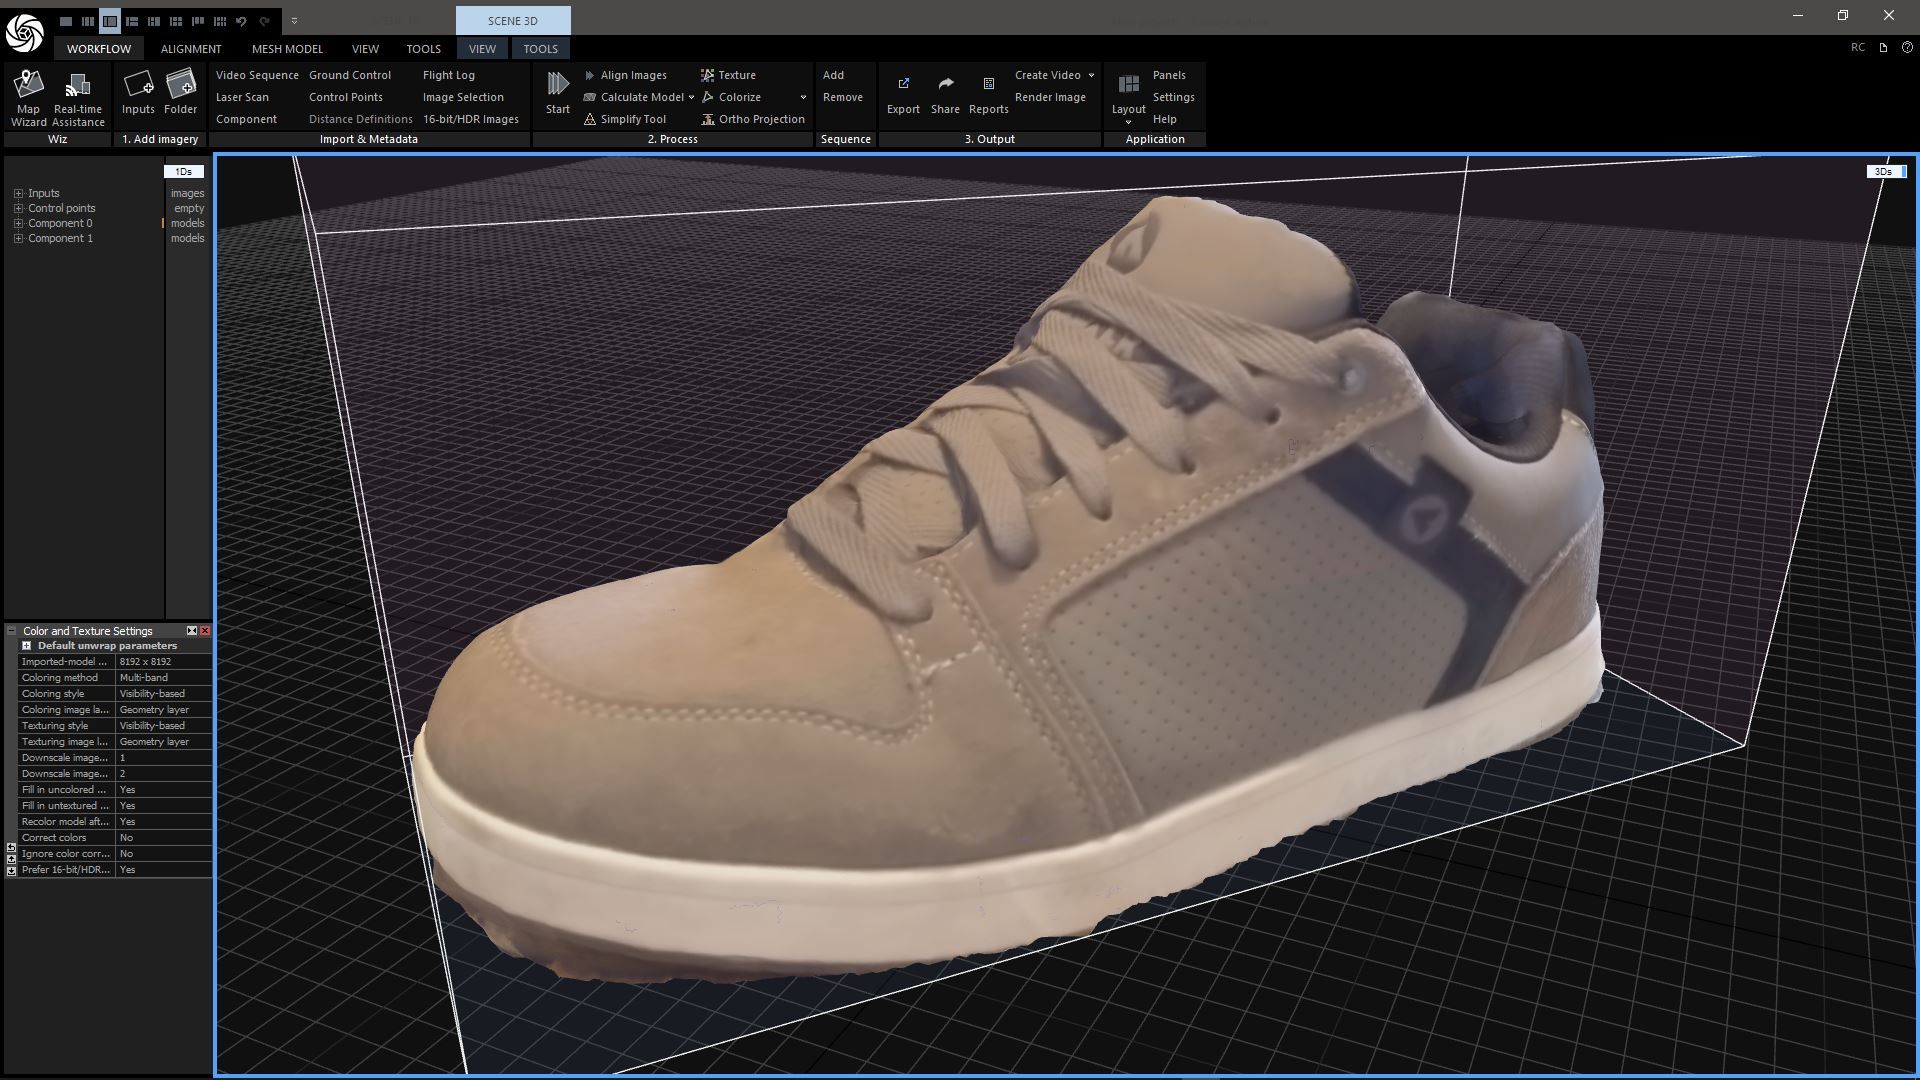
Task: Switch to the ALIGNMENT ribbon tab
Action: [190, 49]
